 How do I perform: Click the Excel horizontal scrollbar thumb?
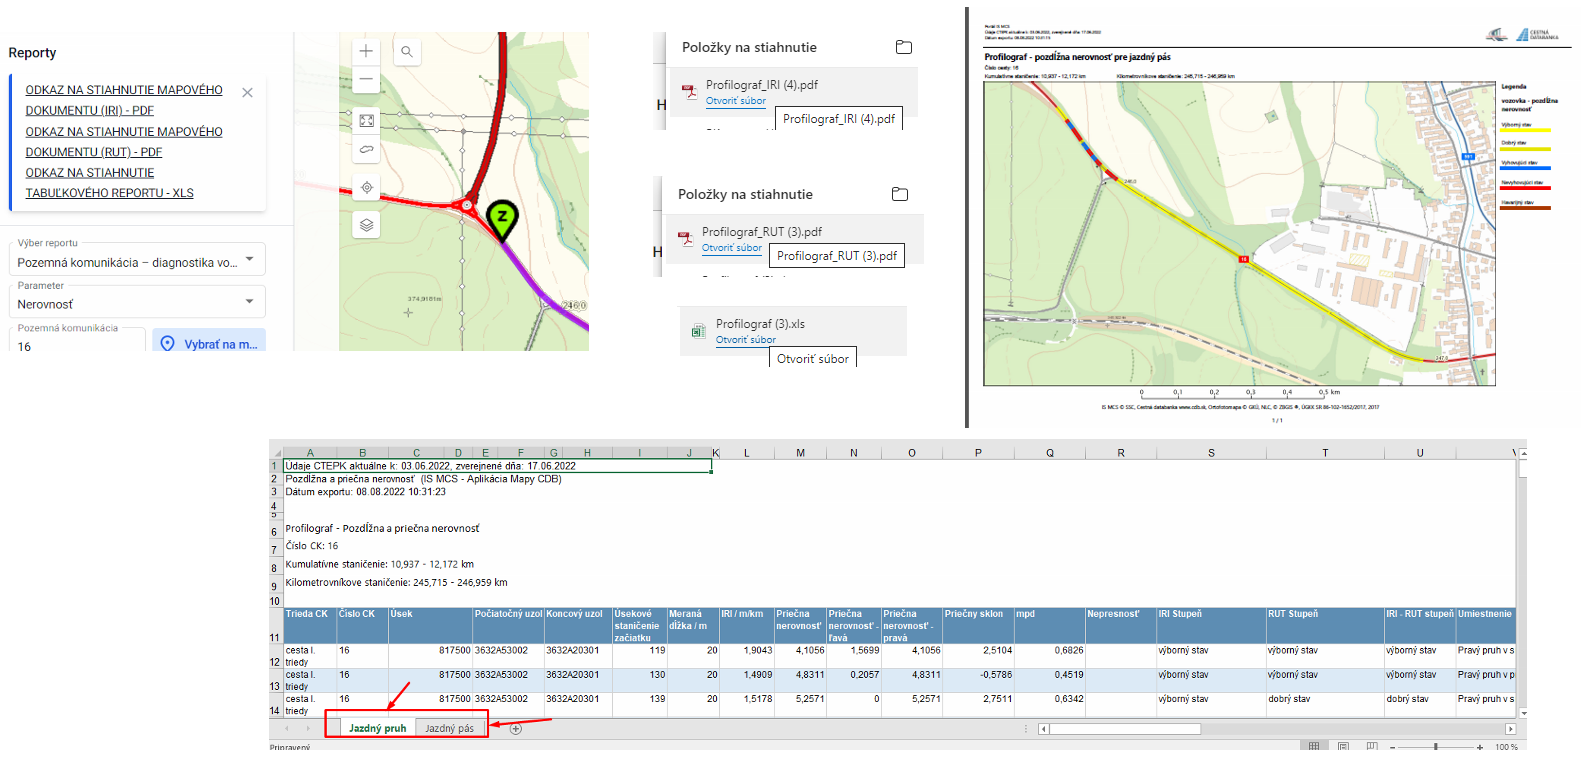[x=1125, y=729]
